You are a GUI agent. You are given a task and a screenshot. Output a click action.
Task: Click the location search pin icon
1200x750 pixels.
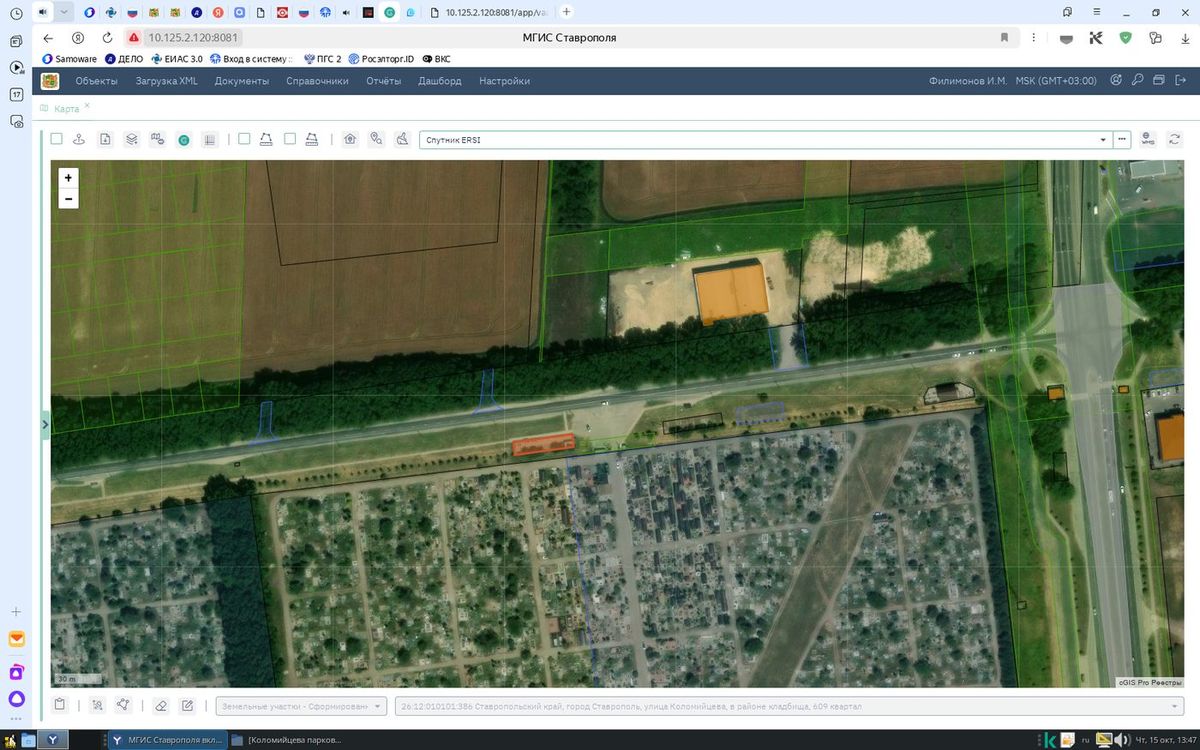click(x=376, y=140)
